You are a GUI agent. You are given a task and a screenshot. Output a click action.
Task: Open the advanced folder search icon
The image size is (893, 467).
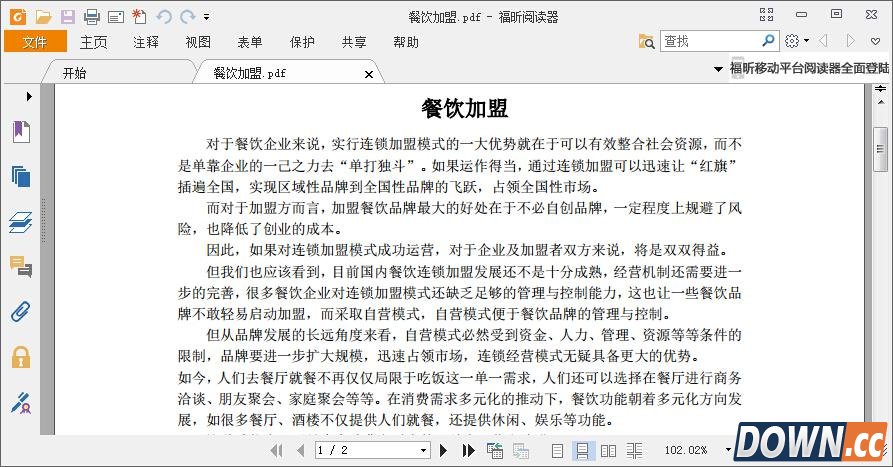point(646,42)
